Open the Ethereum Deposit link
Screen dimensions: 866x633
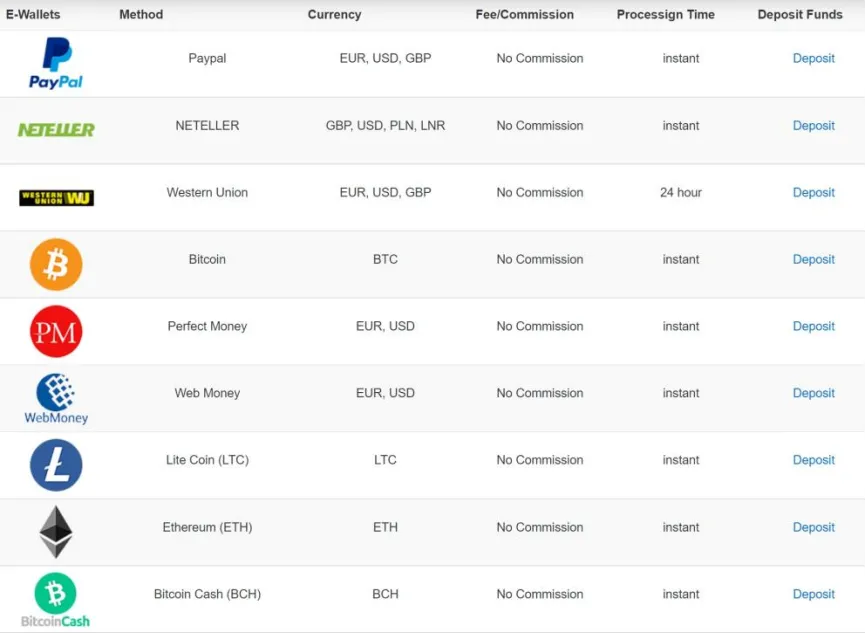point(814,528)
